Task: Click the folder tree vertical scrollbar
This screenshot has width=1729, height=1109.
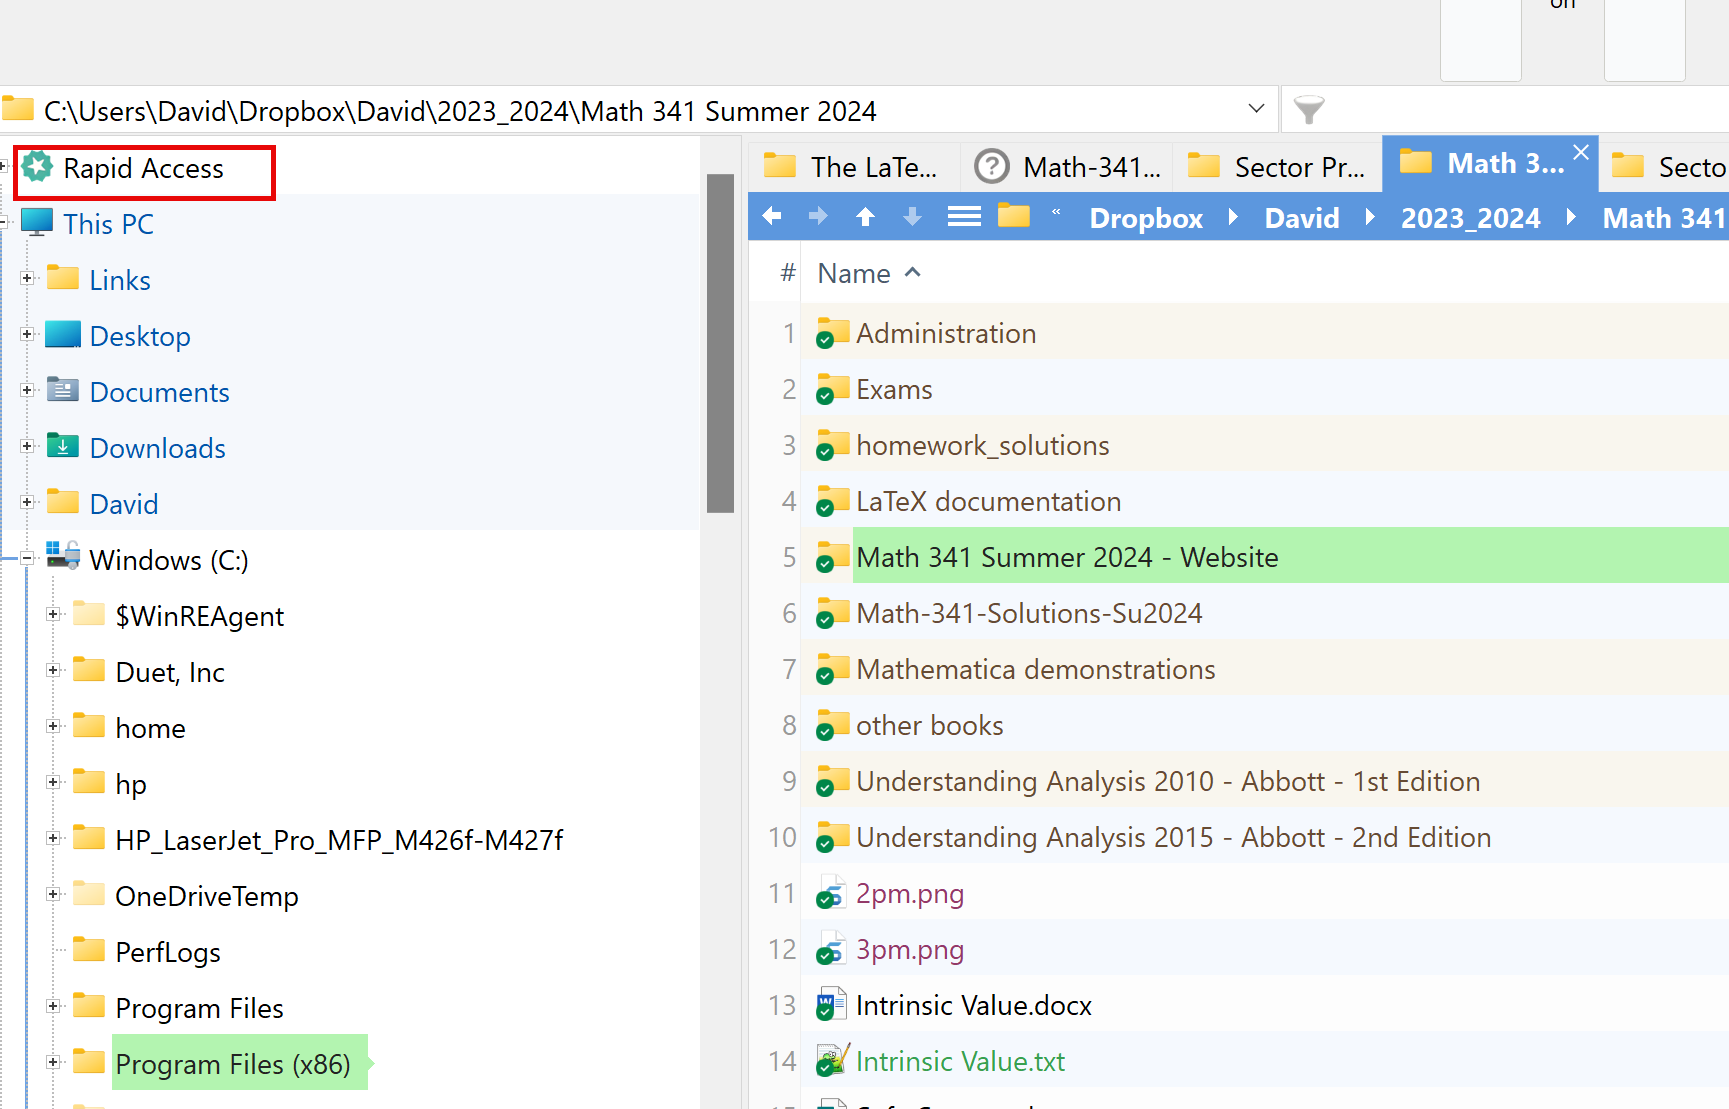Action: (x=720, y=343)
